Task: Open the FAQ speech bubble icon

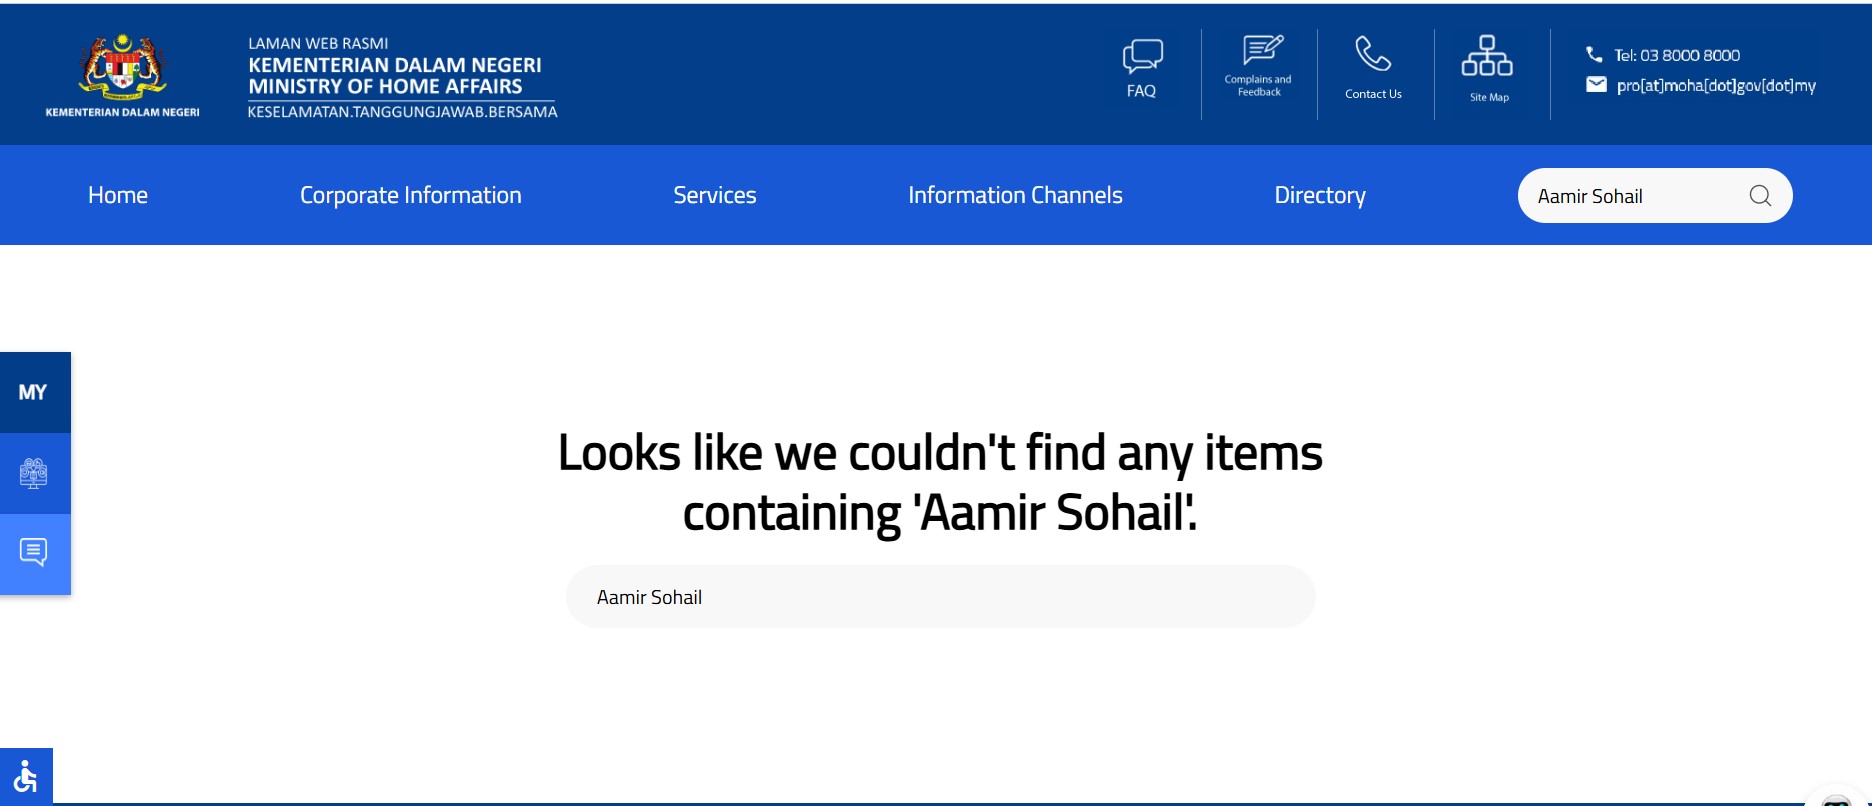Action: click(1142, 56)
